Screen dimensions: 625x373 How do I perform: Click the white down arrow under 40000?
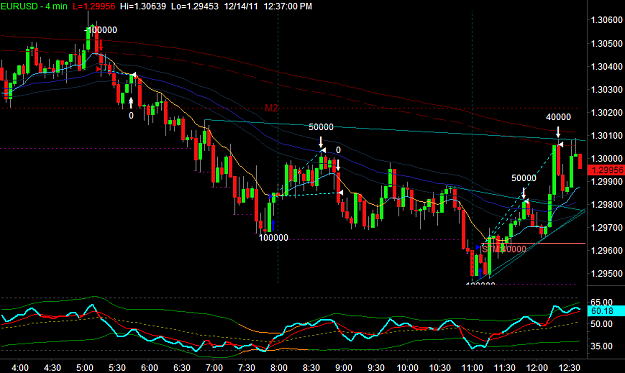pos(558,132)
